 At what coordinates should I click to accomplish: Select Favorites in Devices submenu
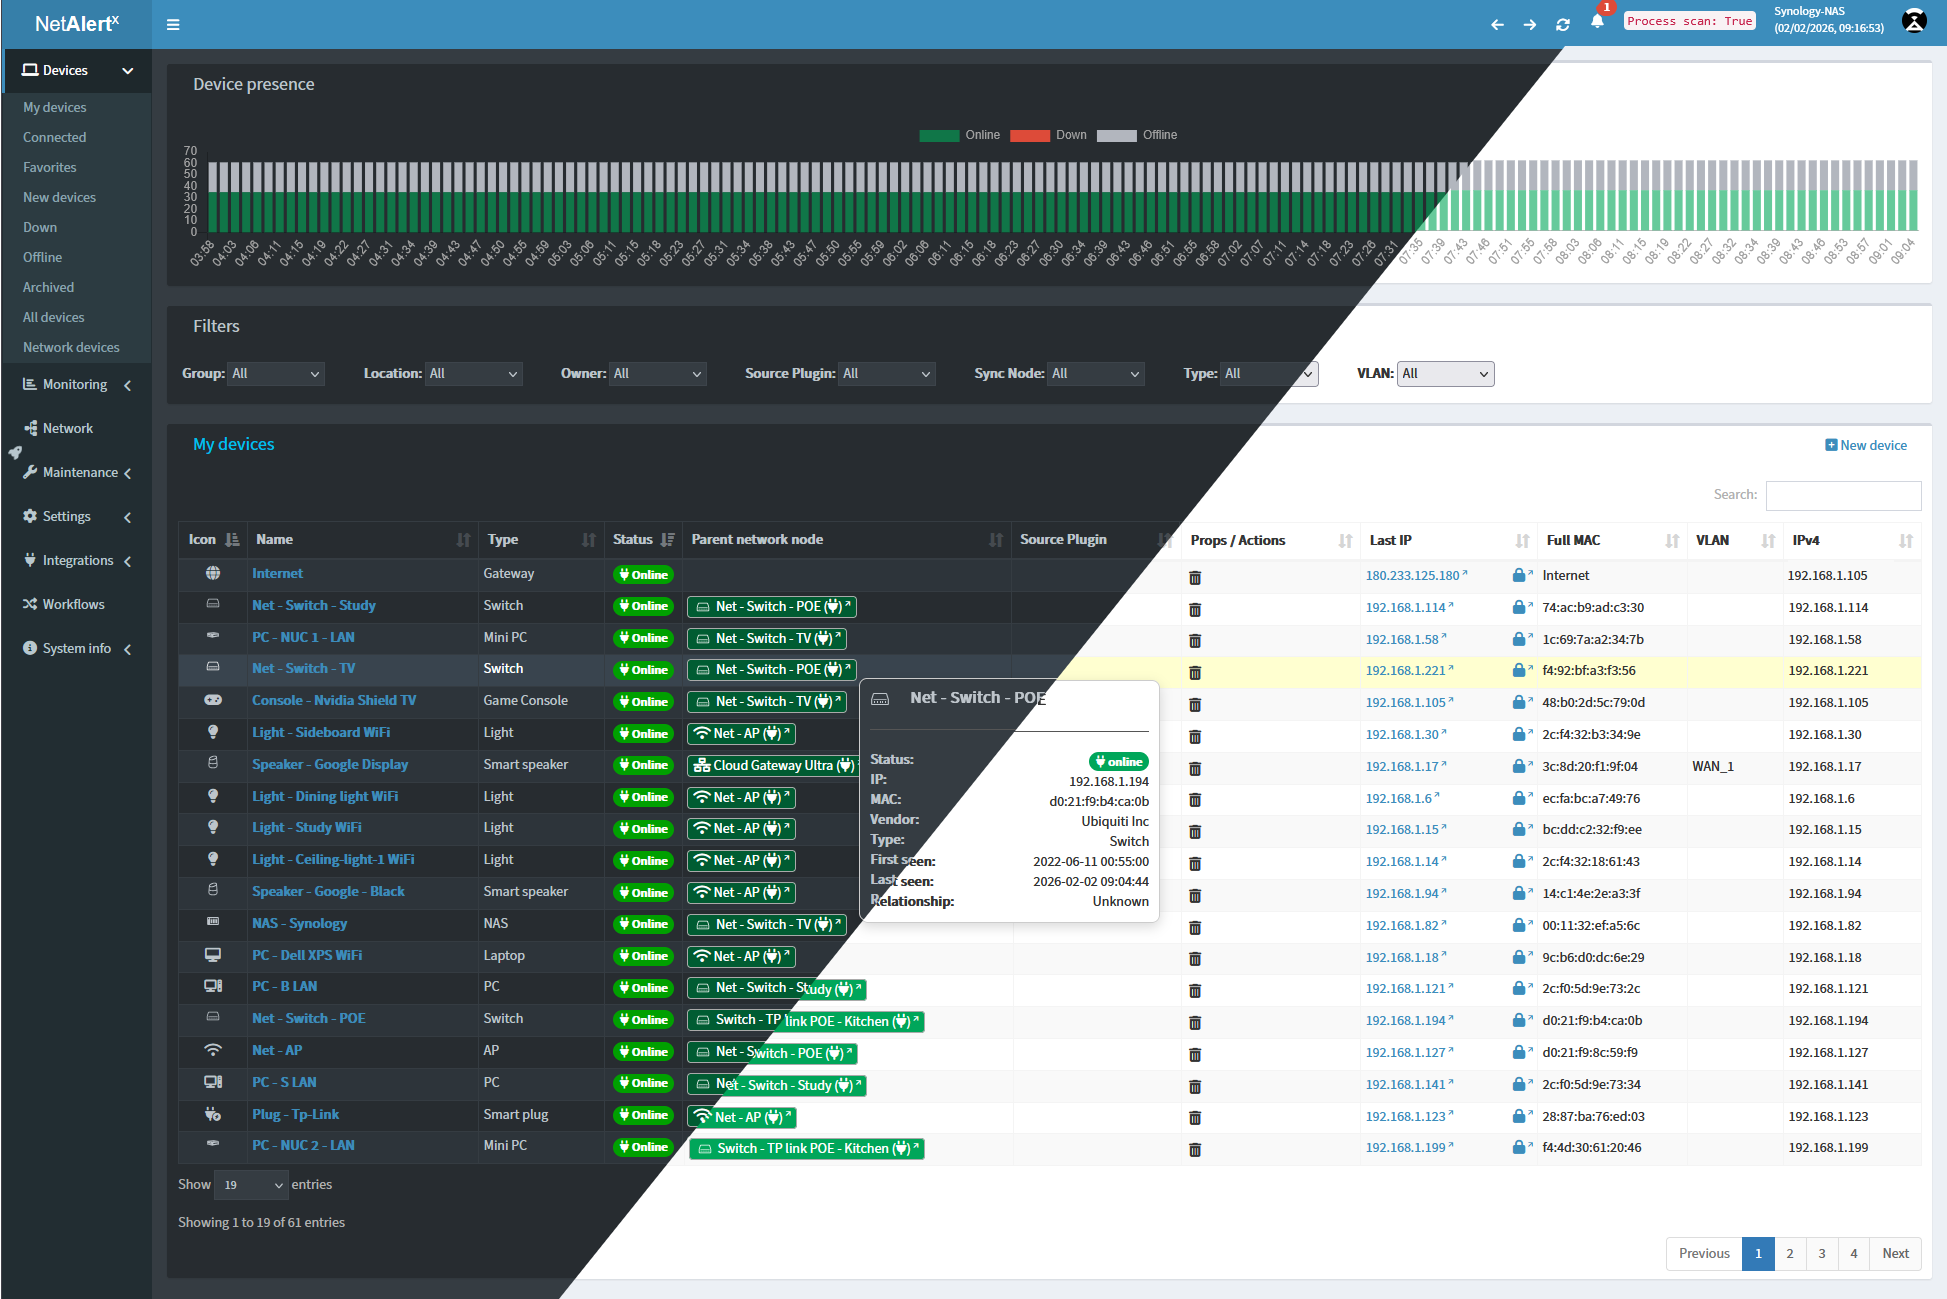click(50, 167)
